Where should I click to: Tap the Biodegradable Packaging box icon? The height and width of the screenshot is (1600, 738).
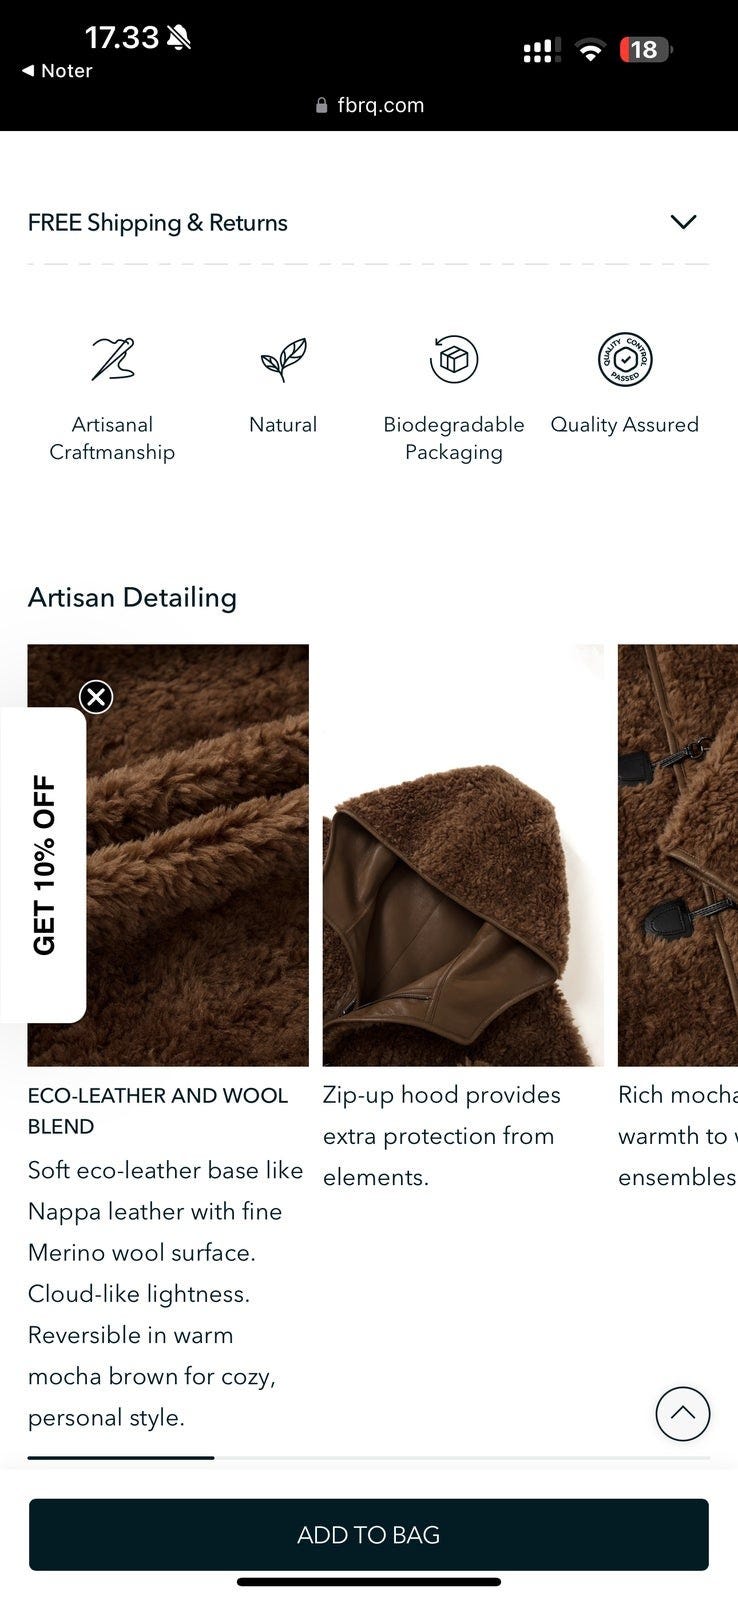point(454,359)
